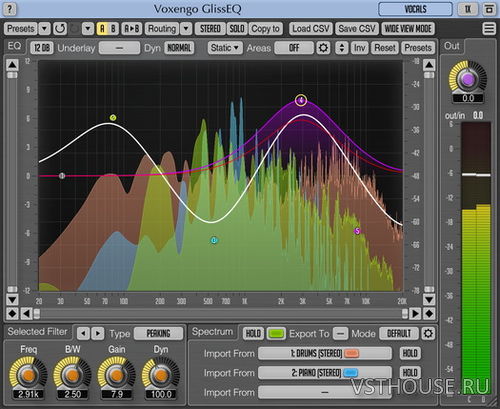The image size is (500, 409).
Task: Open the help question mark button
Action: [x=10, y=9]
